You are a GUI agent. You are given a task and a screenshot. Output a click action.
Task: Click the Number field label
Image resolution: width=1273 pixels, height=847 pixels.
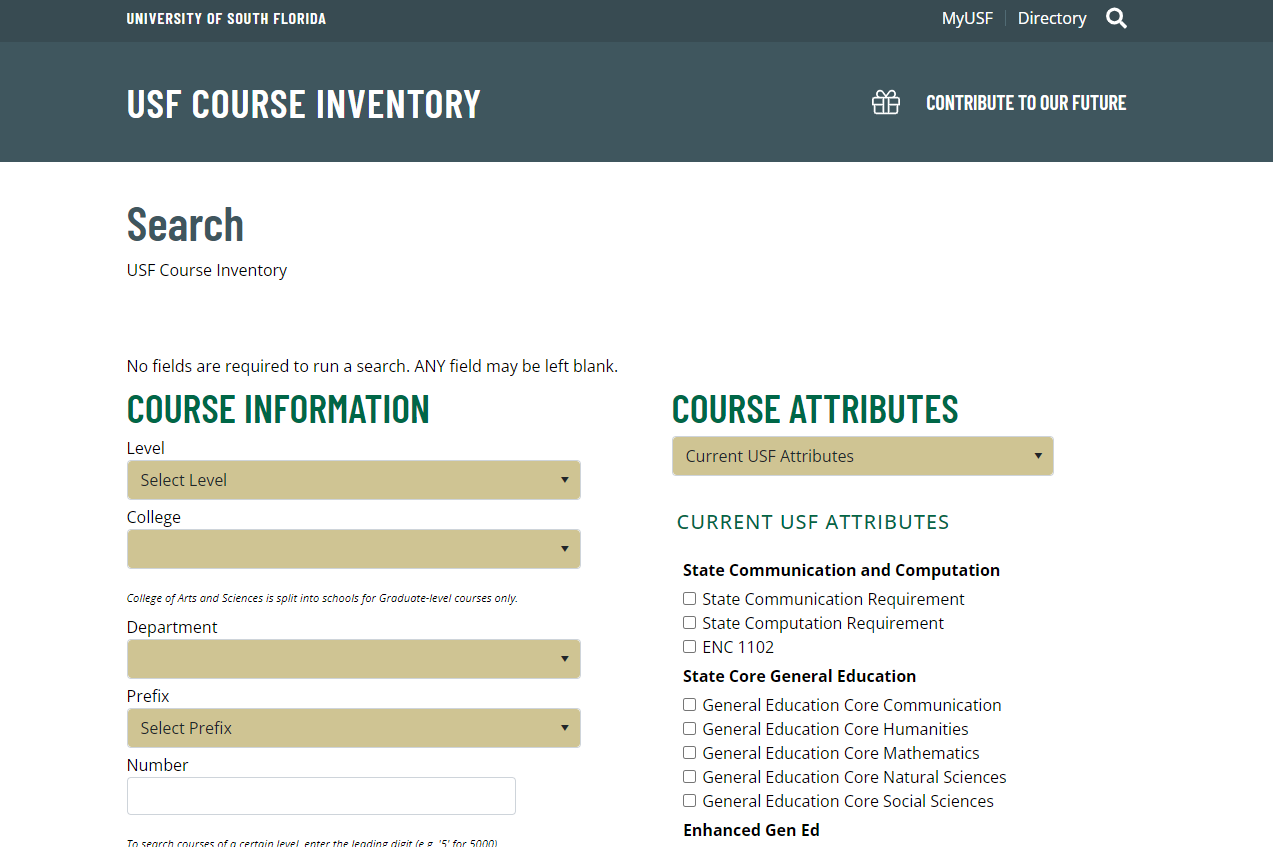(x=158, y=765)
